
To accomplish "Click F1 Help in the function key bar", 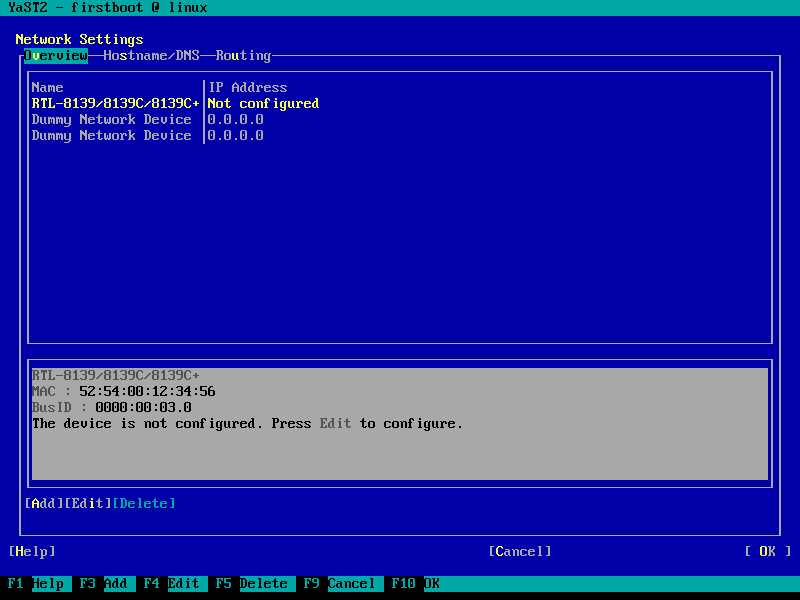I will [36, 584].
